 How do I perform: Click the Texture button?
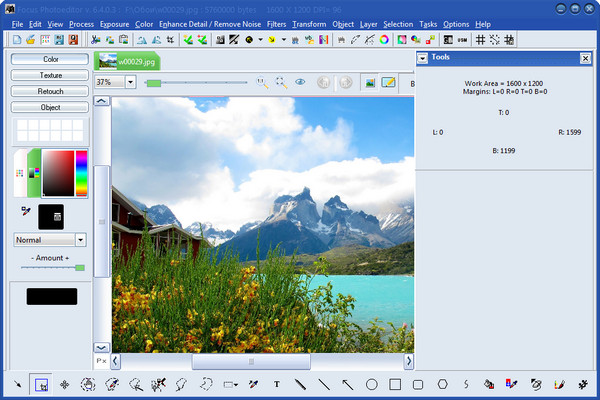[50, 75]
